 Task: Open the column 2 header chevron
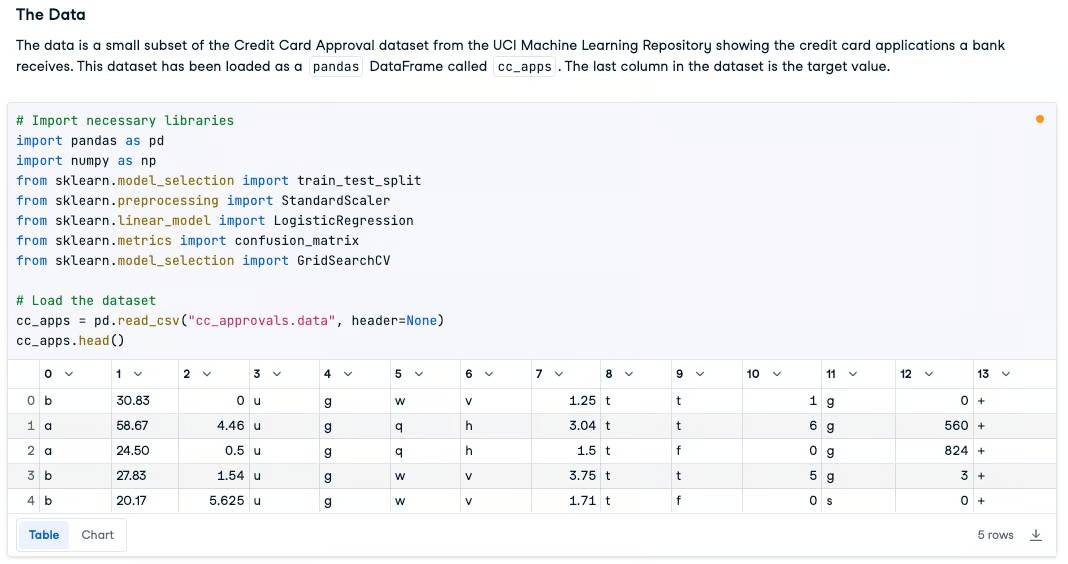tap(206, 374)
